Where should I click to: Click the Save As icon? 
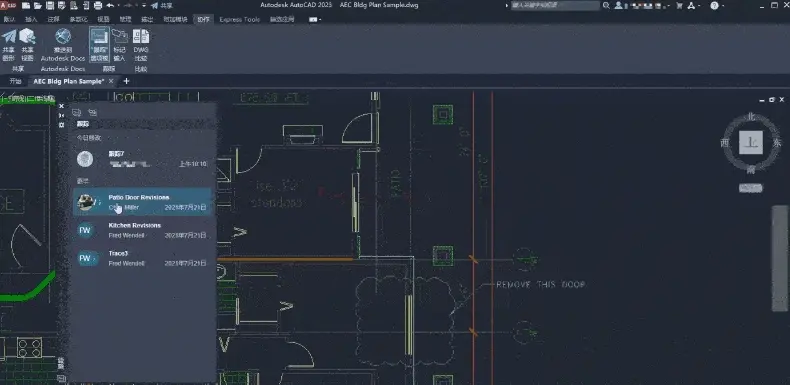[62, 6]
